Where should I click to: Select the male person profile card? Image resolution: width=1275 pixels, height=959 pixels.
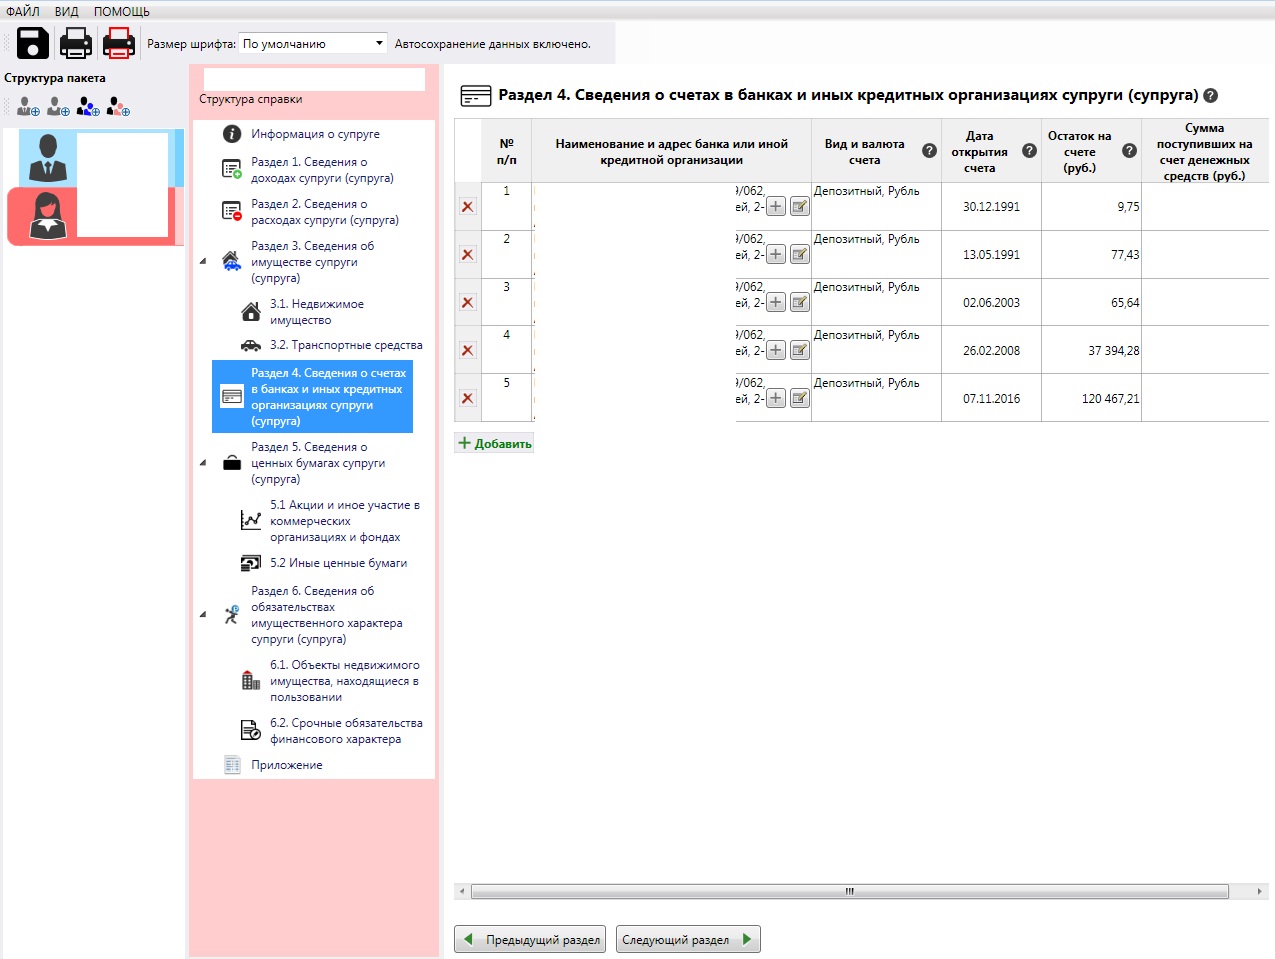point(100,158)
